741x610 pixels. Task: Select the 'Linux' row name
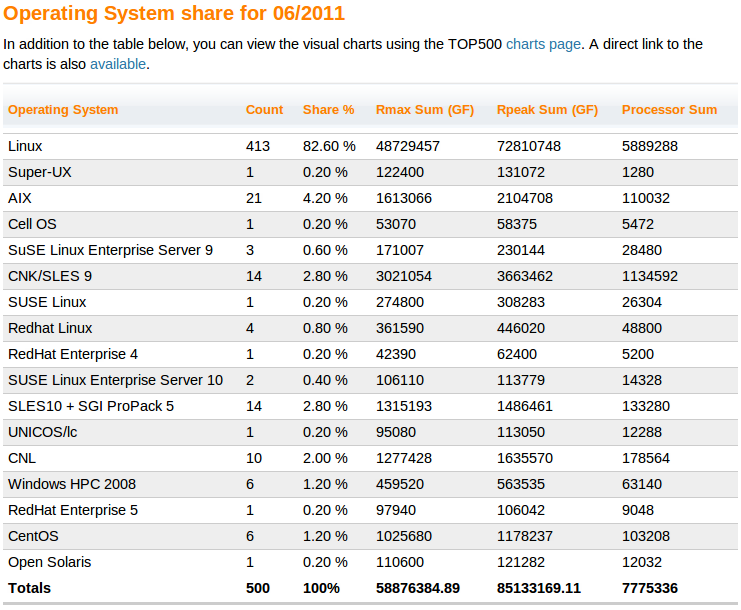point(25,146)
